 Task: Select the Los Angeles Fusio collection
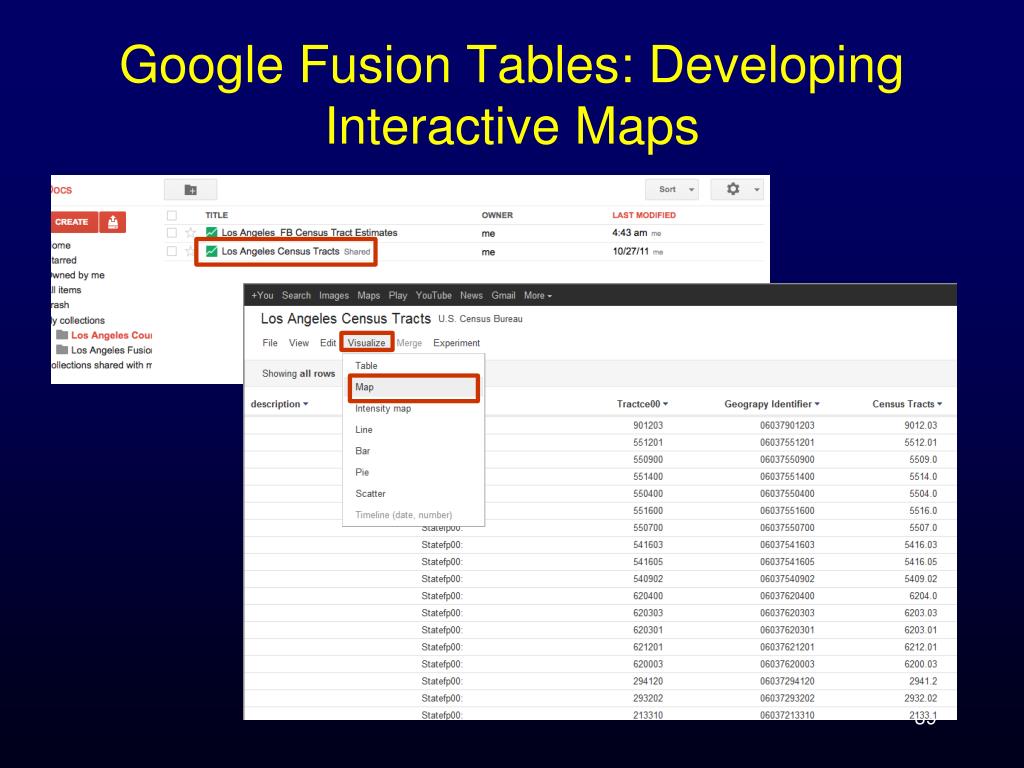tap(111, 350)
